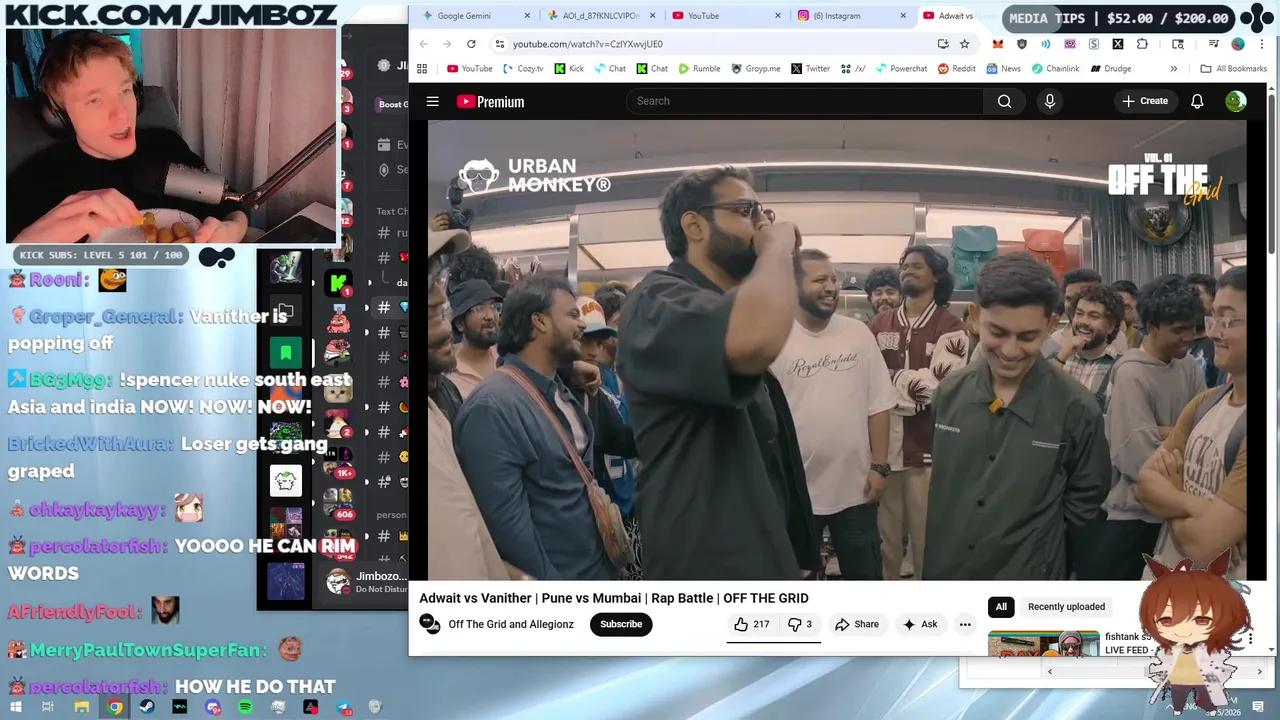Click the Jimbozo user panel in Discord
This screenshot has height=720, width=1280.
[365, 581]
